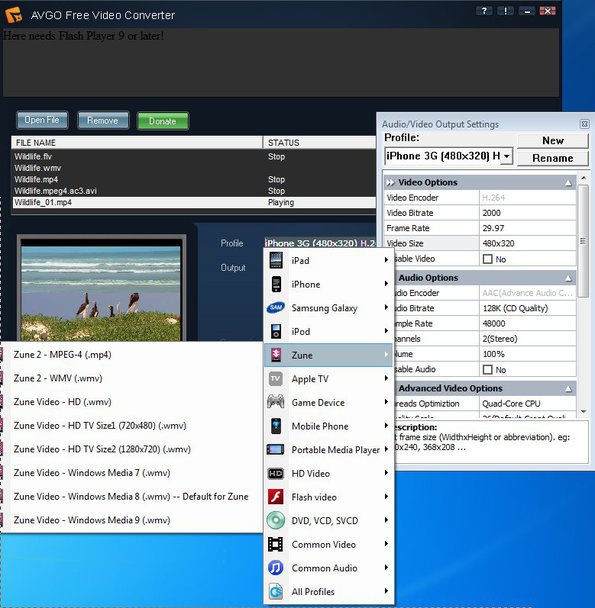The image size is (595, 608).
Task: Click the Apple TV icon
Action: click(x=276, y=379)
